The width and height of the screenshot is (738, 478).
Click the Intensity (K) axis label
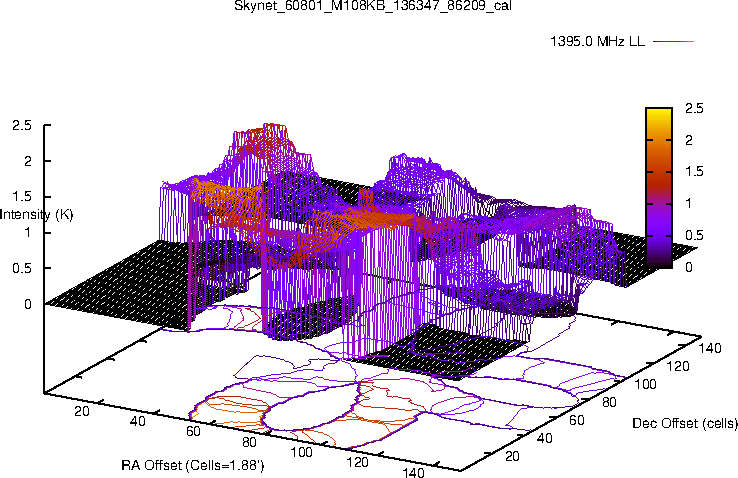[x=36, y=215]
